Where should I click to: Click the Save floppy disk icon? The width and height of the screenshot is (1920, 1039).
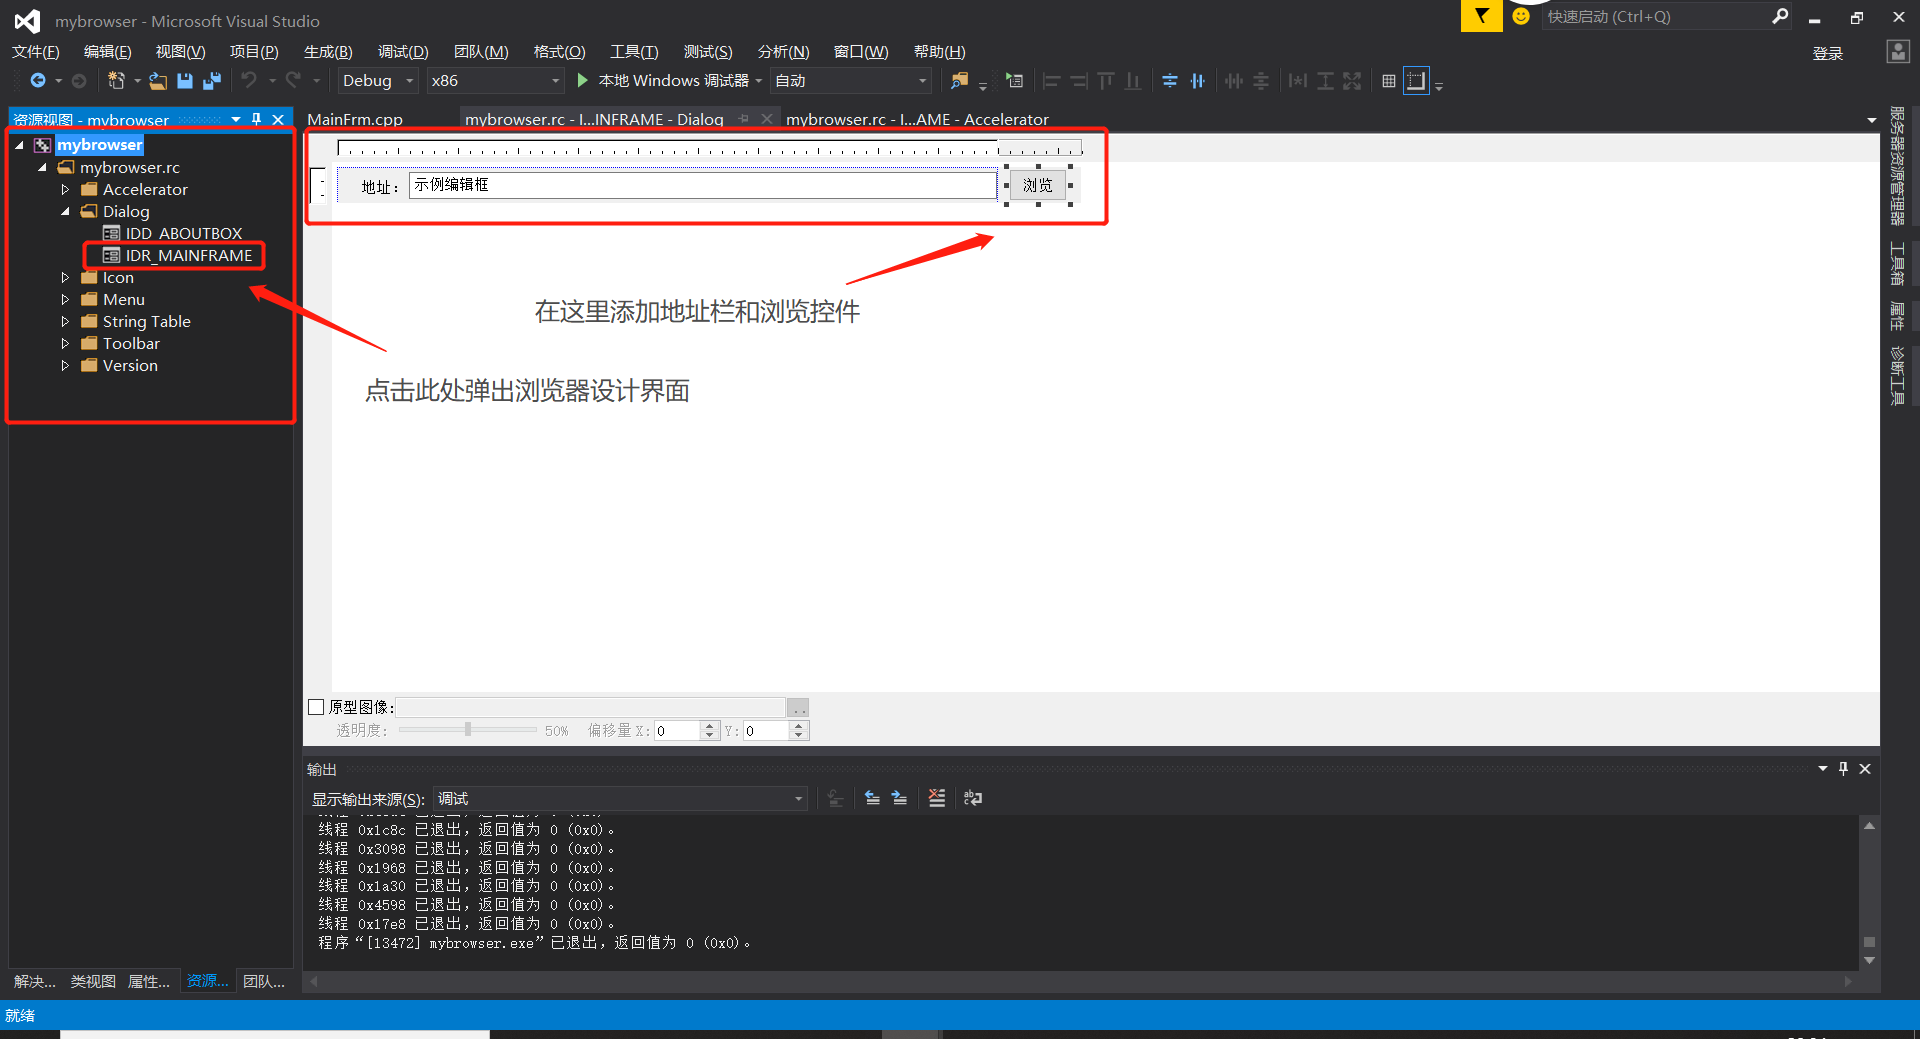pos(185,81)
